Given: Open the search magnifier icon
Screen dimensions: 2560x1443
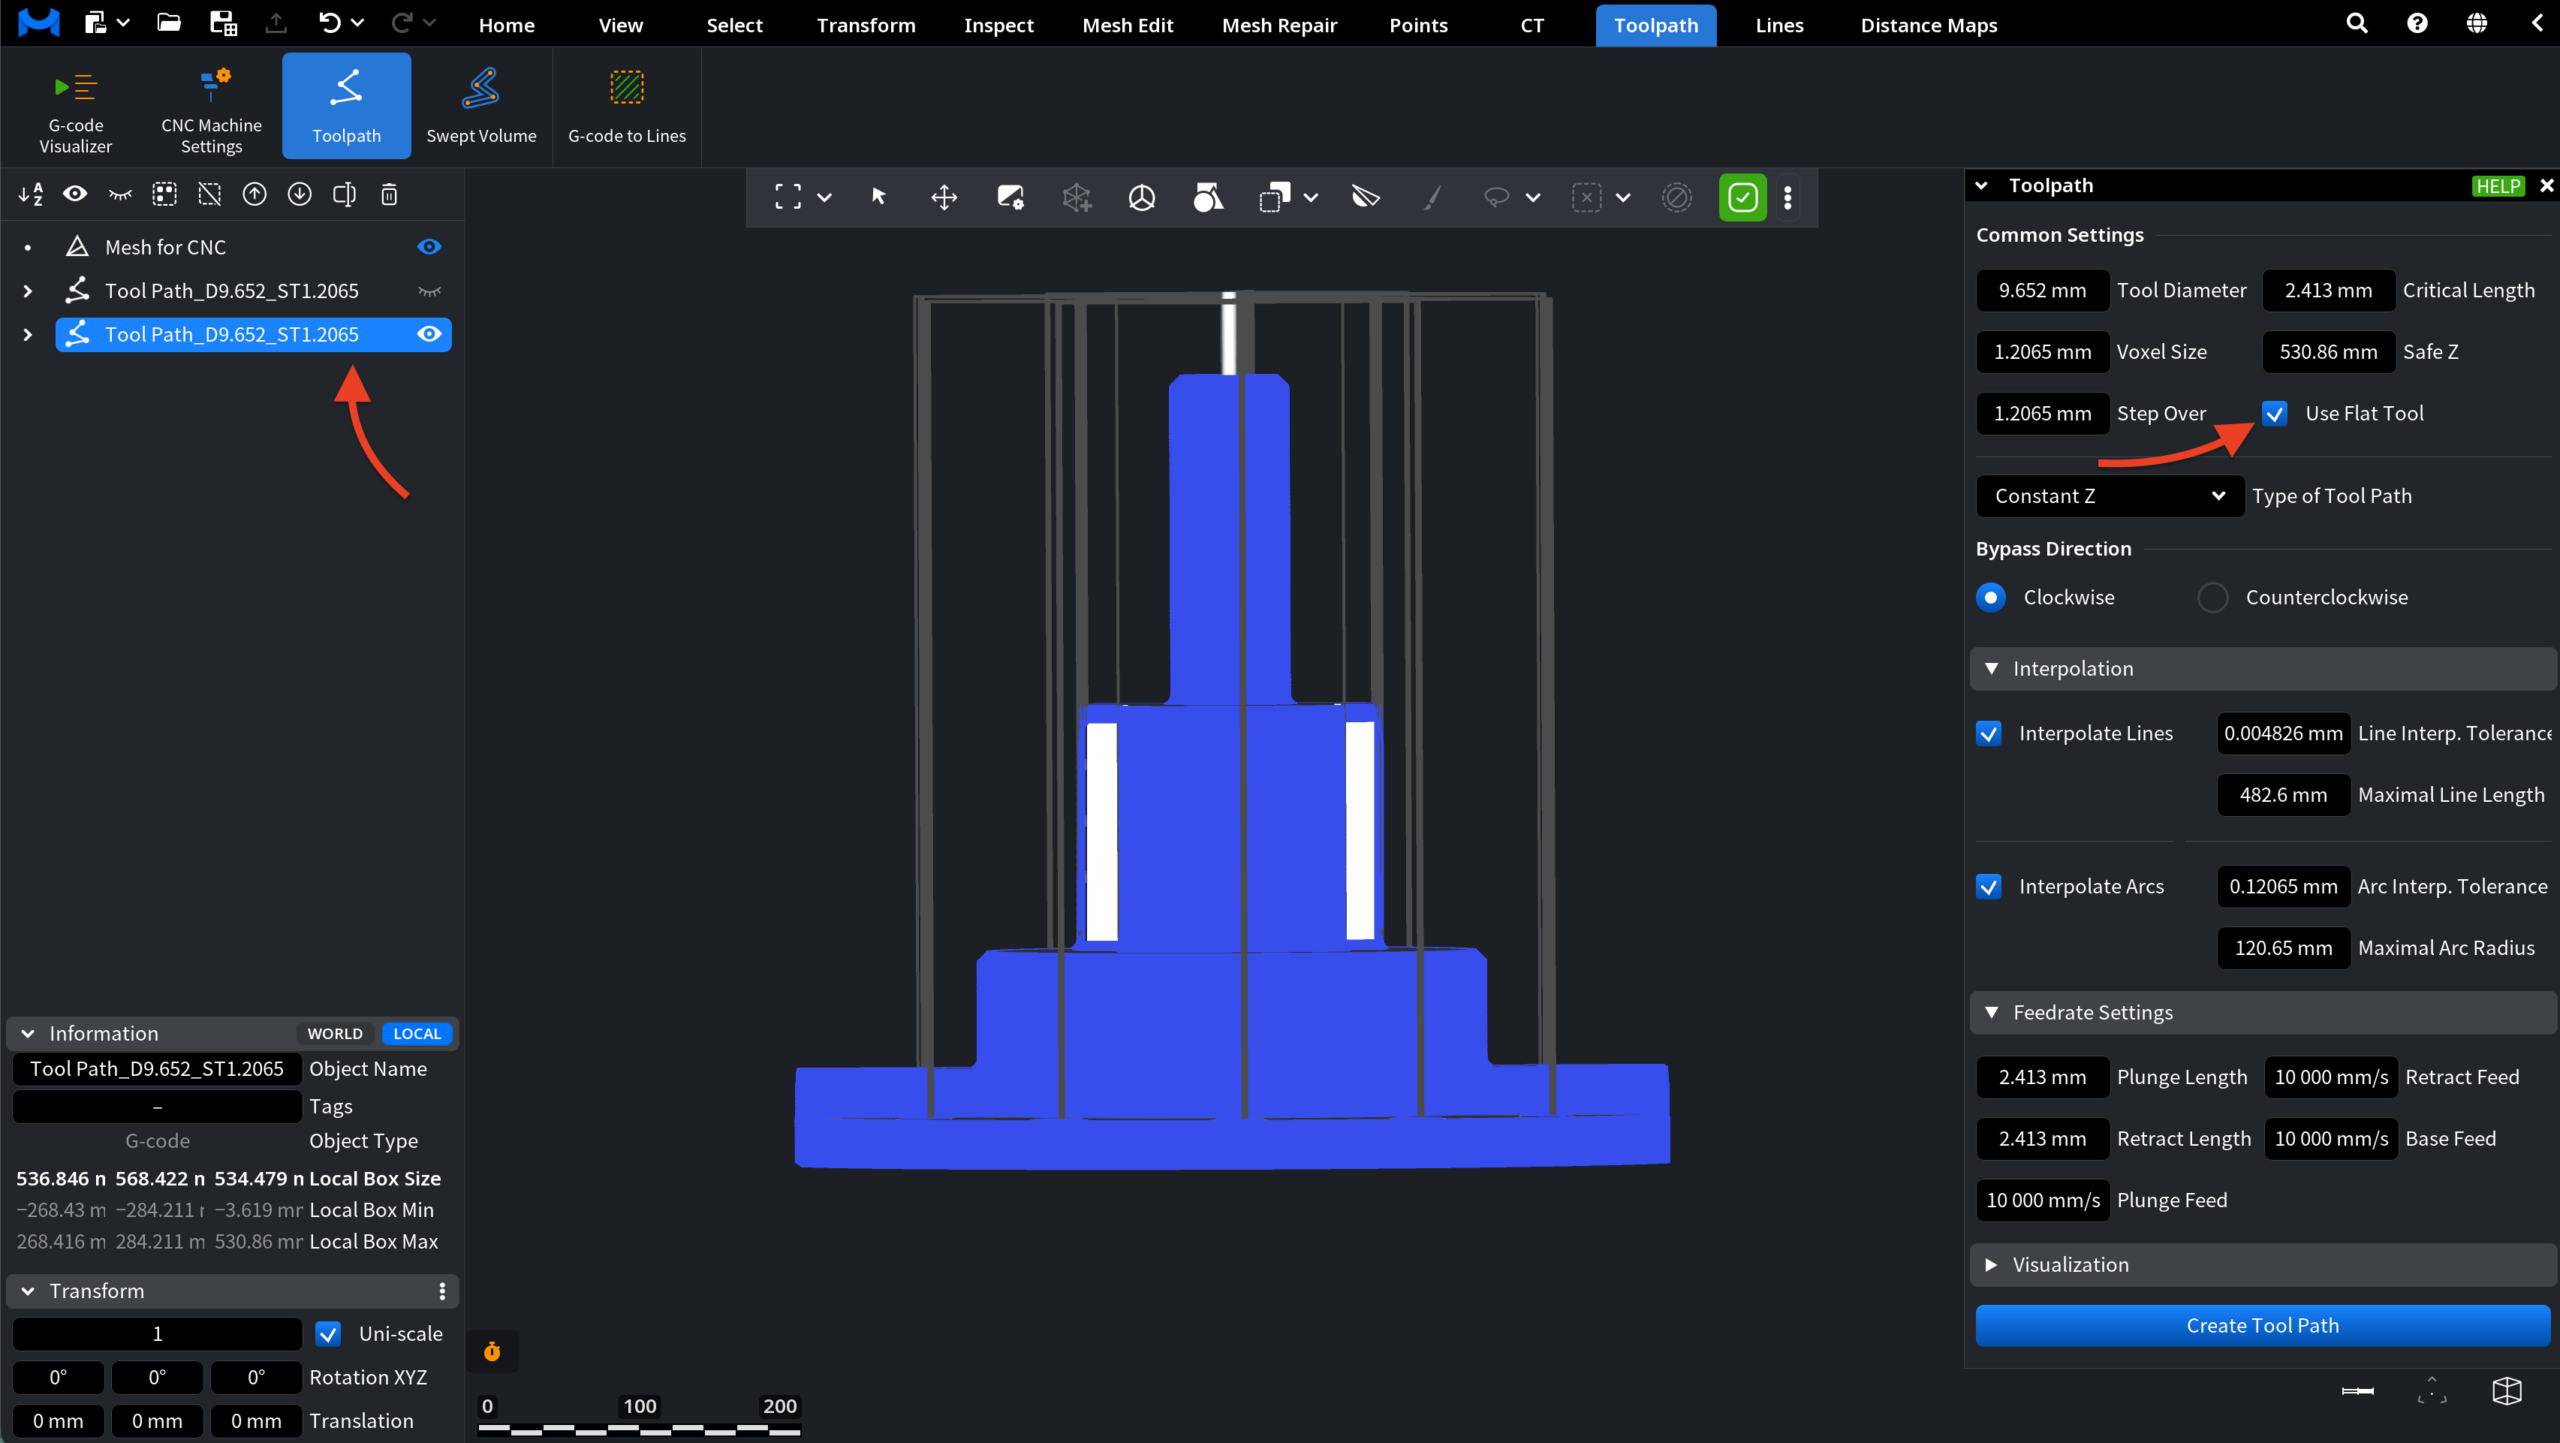Looking at the screenshot, I should (2357, 23).
